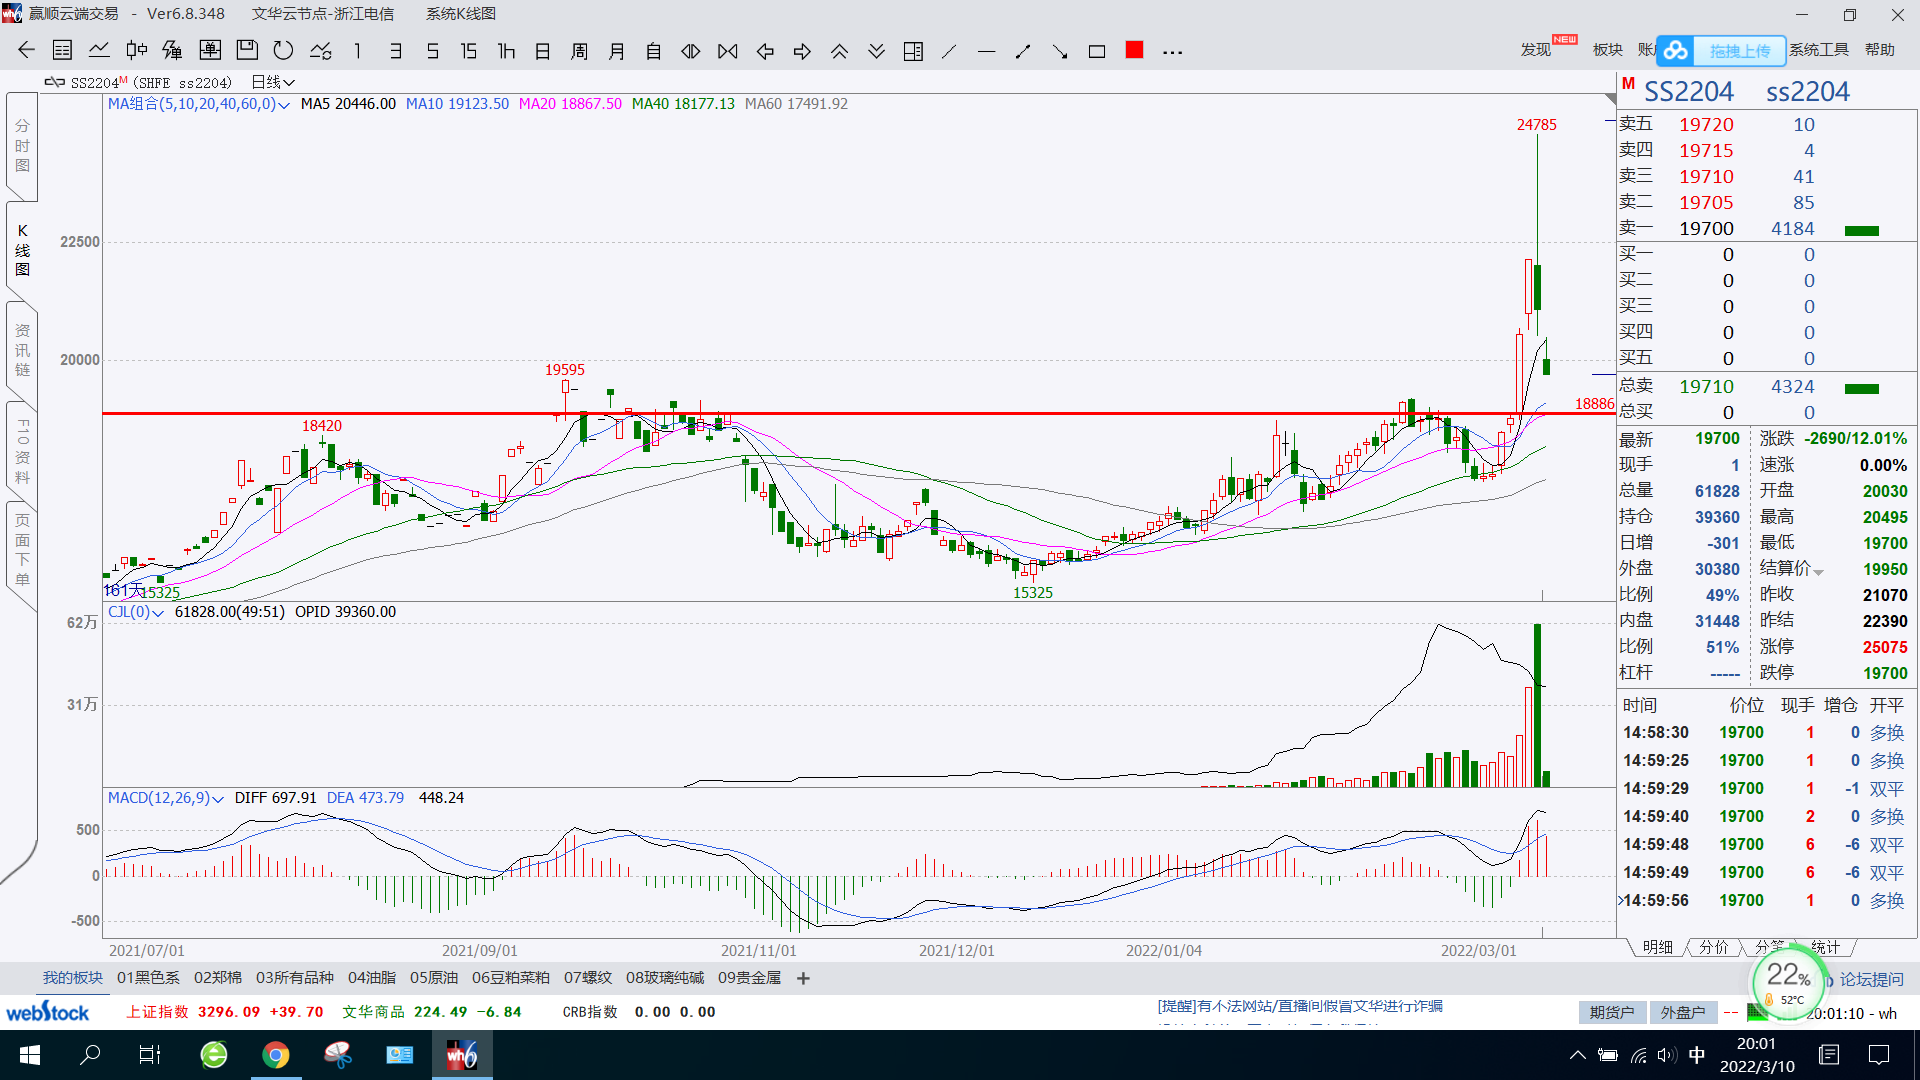Image resolution: width=1920 pixels, height=1080 pixels.
Task: Open Chrome from the taskbar
Action: tap(276, 1055)
